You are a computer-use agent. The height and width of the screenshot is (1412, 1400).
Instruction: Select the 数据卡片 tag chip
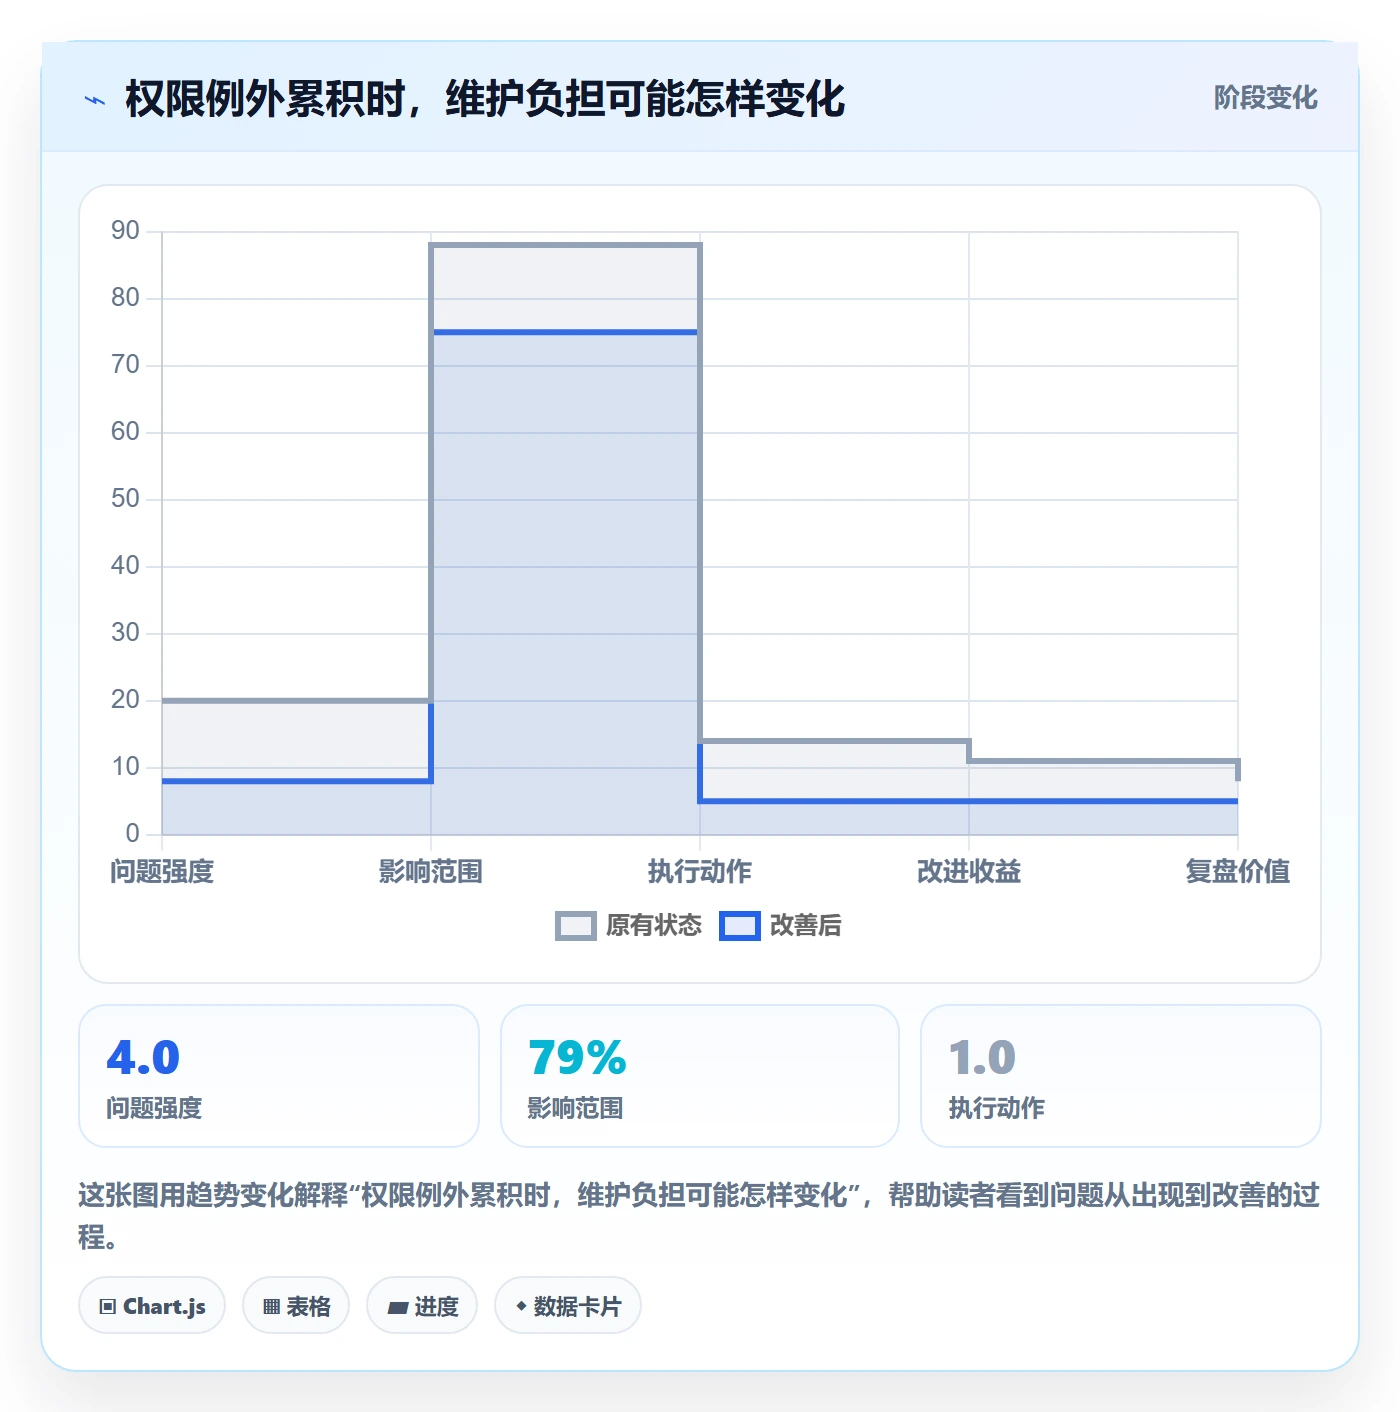568,1306
